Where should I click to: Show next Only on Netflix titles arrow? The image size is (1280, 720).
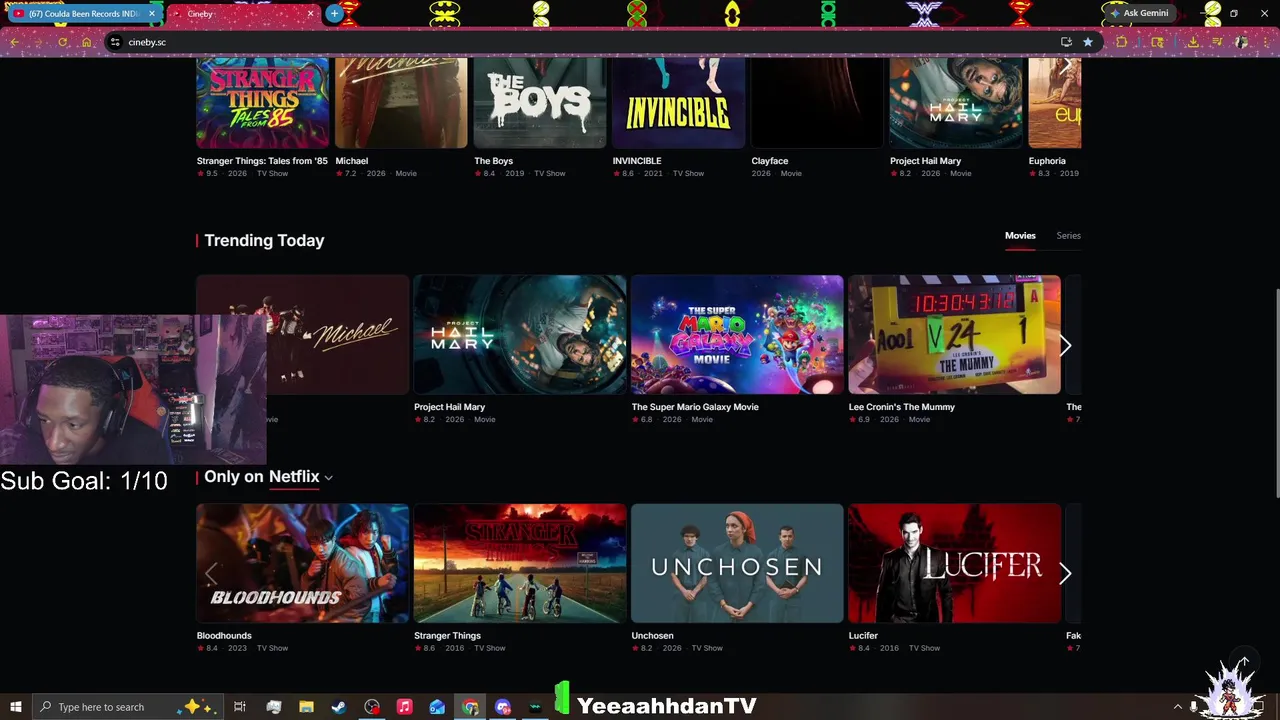1065,573
